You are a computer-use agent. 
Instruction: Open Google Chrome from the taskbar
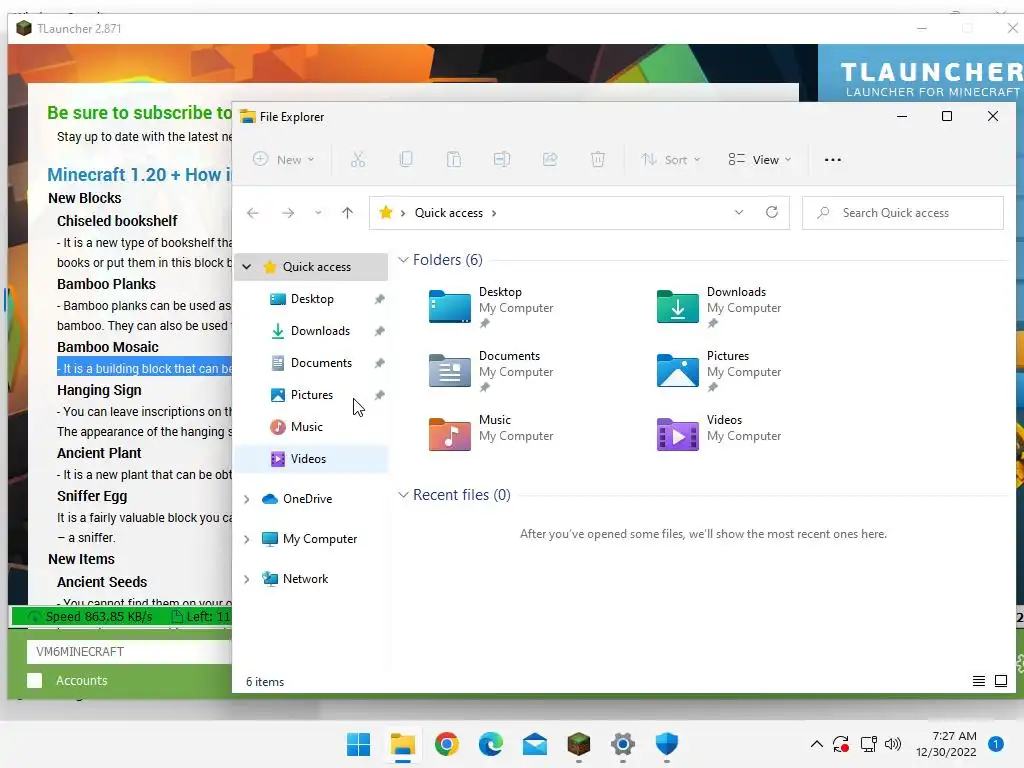pos(447,744)
